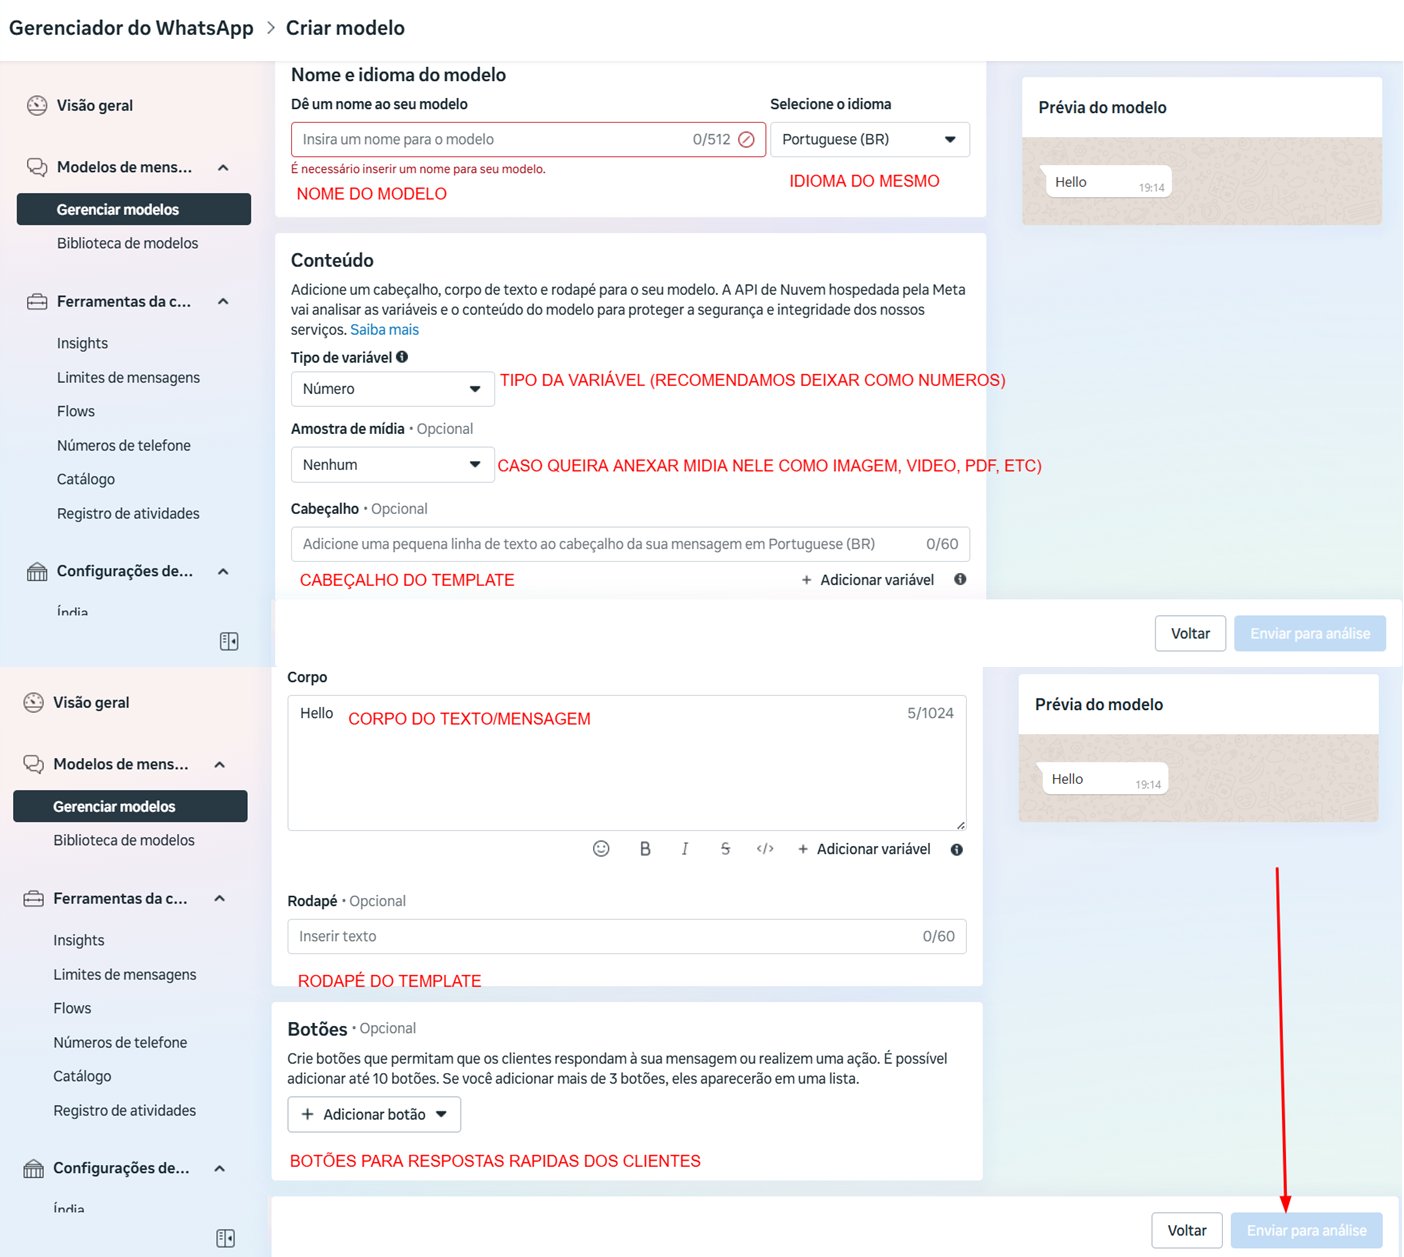Image resolution: width=1404 pixels, height=1257 pixels.
Task: Open the Tipo de variável Número dropdown
Action: 392,389
